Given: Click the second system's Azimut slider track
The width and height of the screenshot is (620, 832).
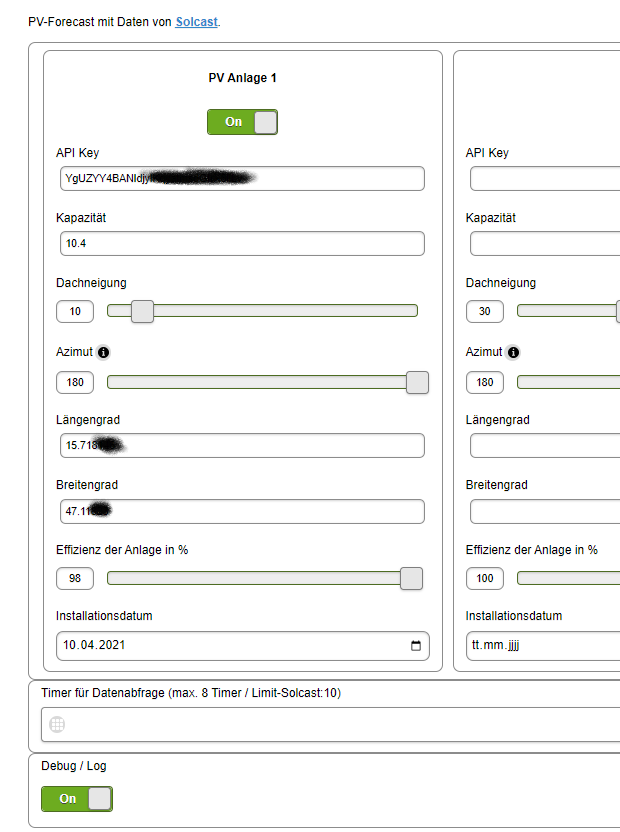Looking at the screenshot, I should [x=569, y=382].
